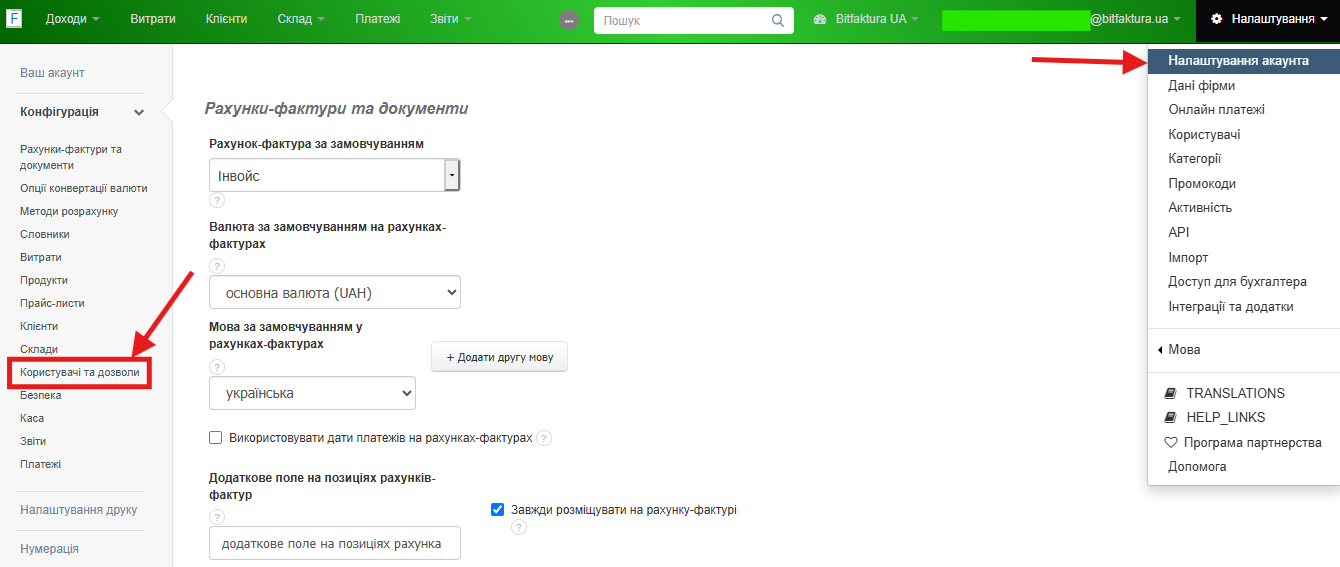Open основна валюта (UAH) currency dropdown
The image size is (1340, 567).
[335, 292]
